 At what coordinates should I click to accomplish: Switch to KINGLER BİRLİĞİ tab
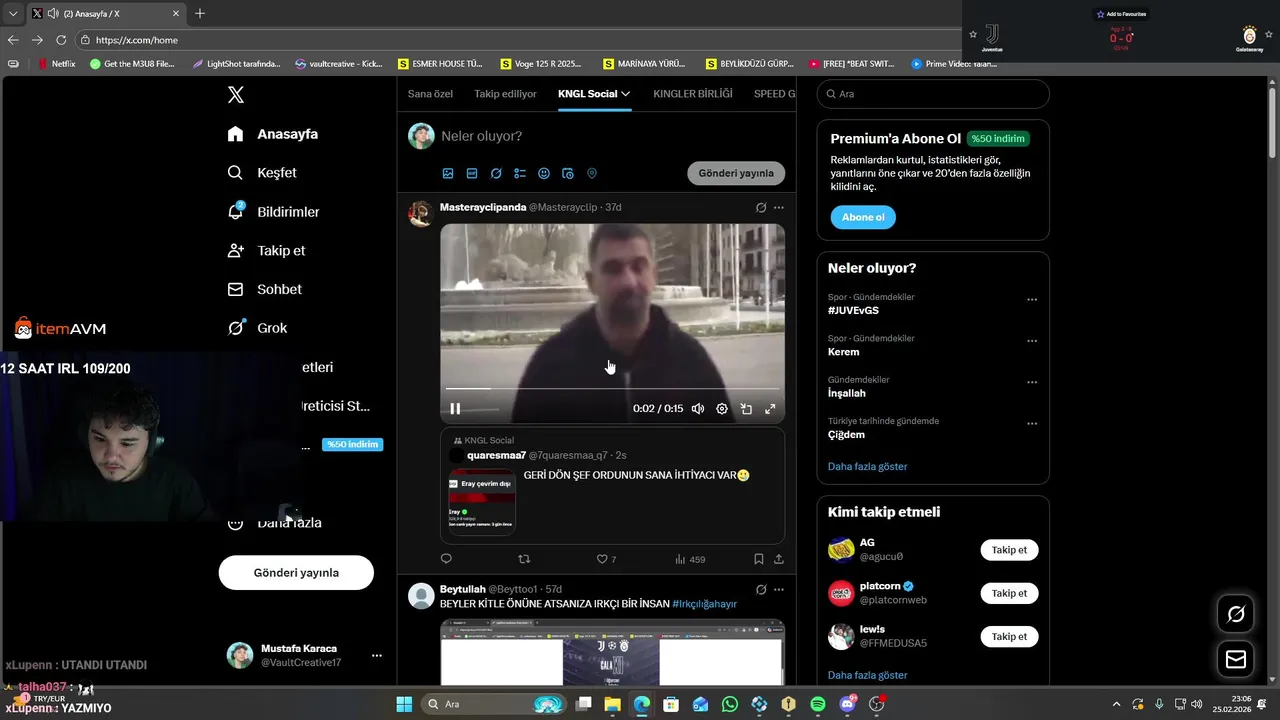(693, 94)
